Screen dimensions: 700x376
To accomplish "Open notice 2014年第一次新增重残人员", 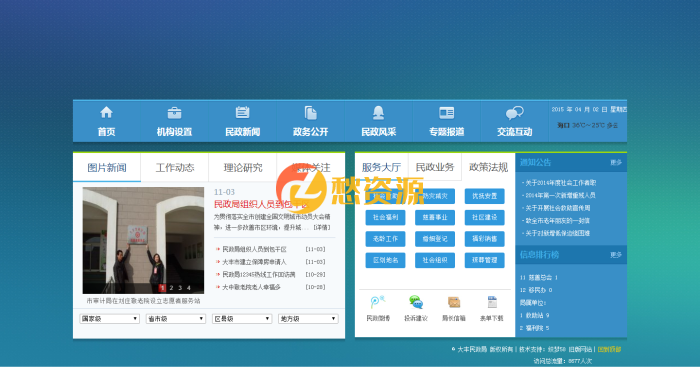I will [560, 195].
